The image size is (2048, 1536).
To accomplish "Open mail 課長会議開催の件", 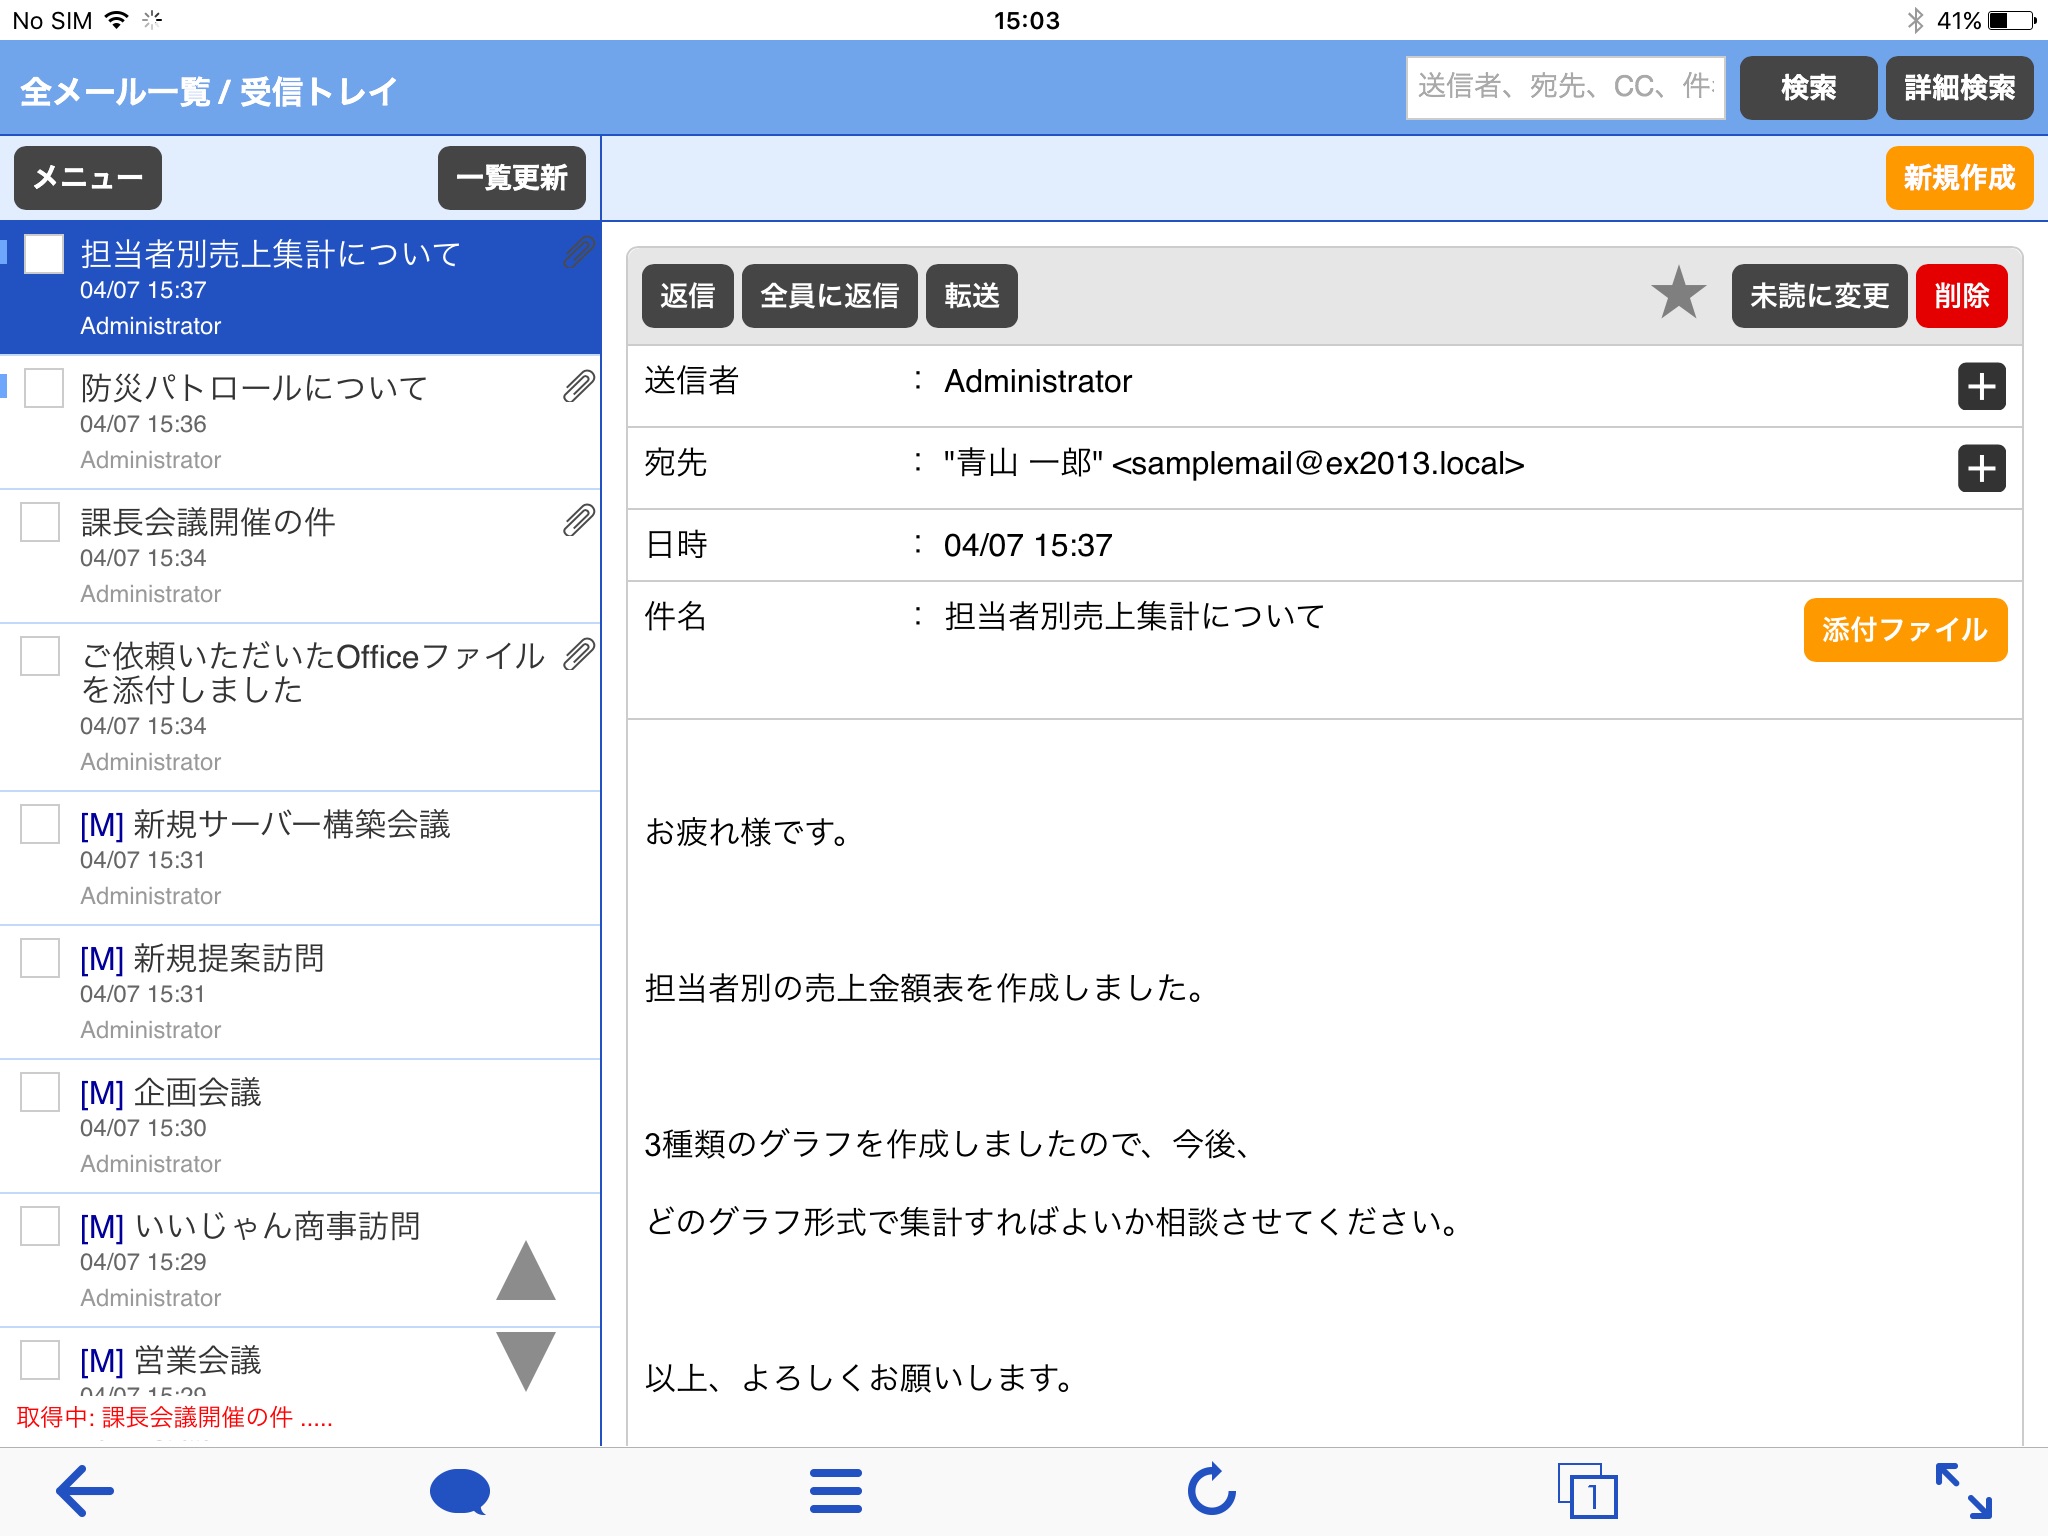I will (x=300, y=556).
